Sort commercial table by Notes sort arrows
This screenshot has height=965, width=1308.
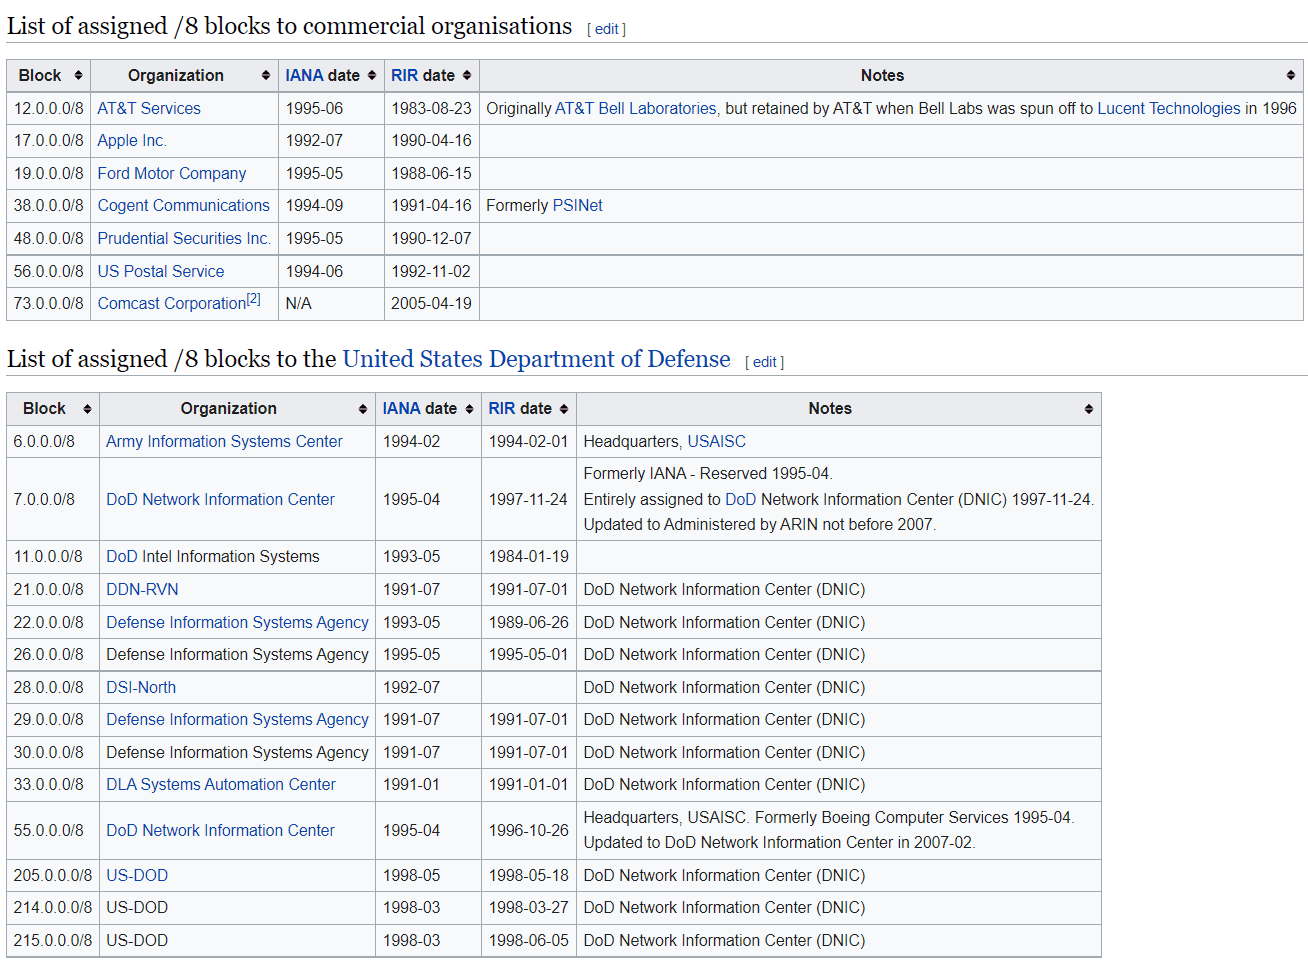(x=1291, y=76)
